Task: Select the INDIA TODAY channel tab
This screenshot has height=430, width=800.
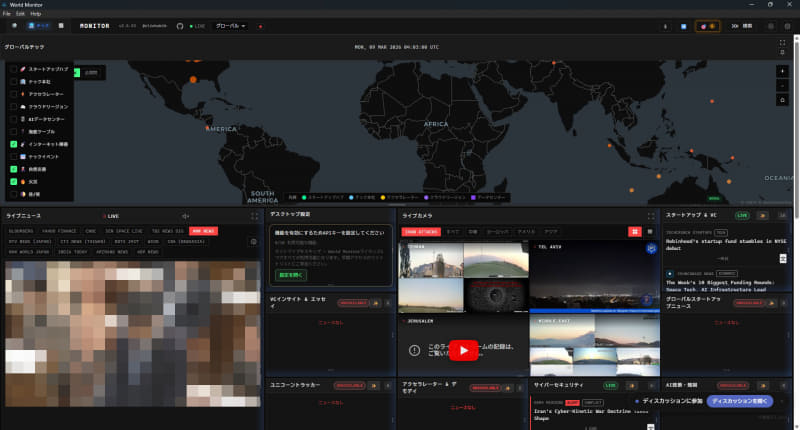Action: pos(72,252)
